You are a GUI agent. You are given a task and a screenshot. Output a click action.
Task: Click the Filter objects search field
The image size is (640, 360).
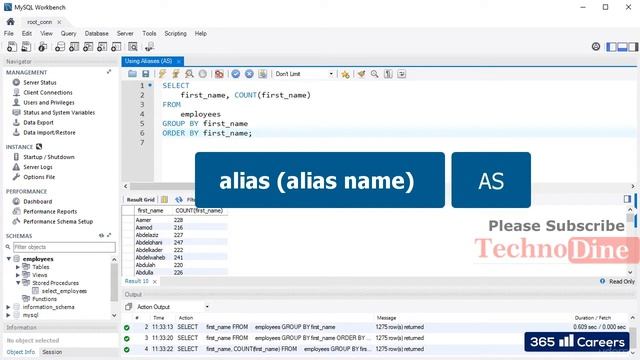tap(64, 247)
